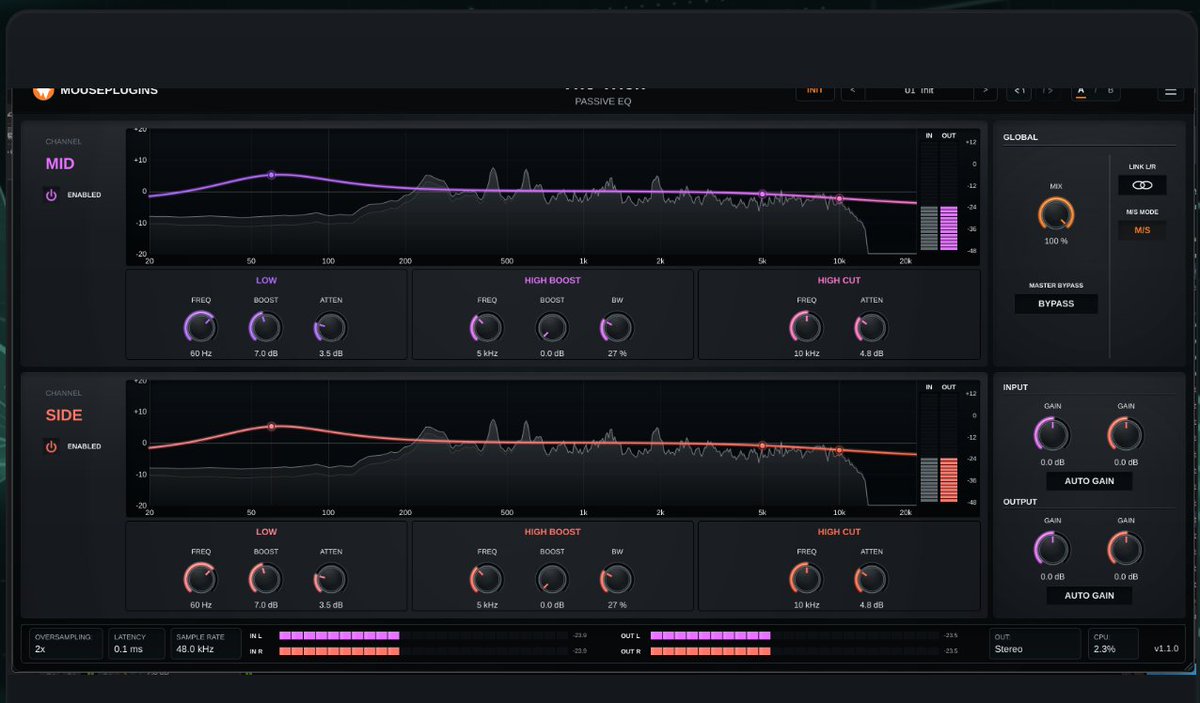The image size is (1200, 703).
Task: Click the IN L level meter
Action: coord(423,635)
